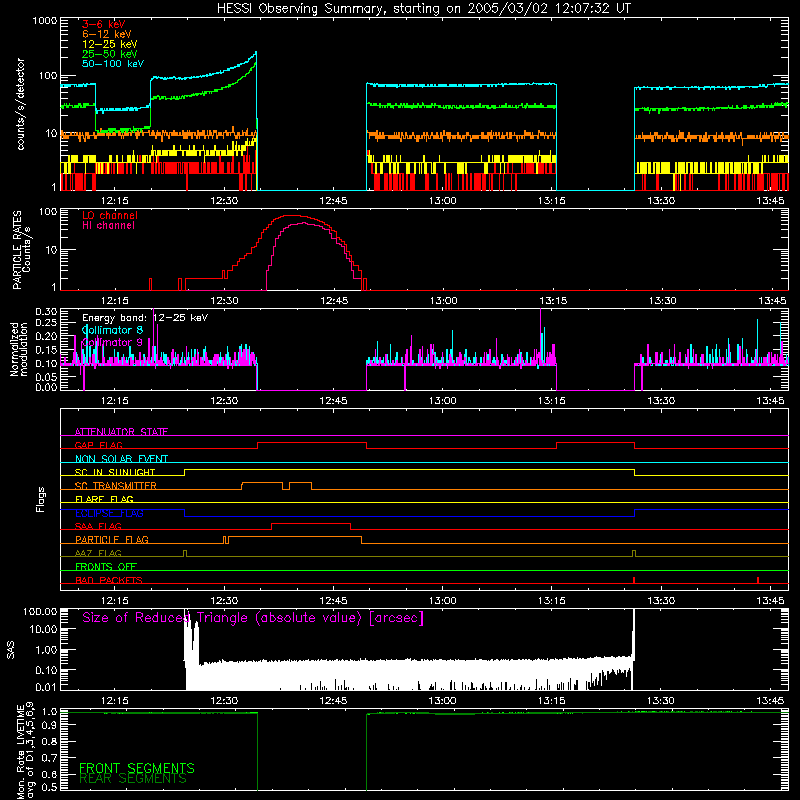This screenshot has width=800, height=800.
Task: Click the first raised GAP_FLAG segment
Action: (312, 442)
